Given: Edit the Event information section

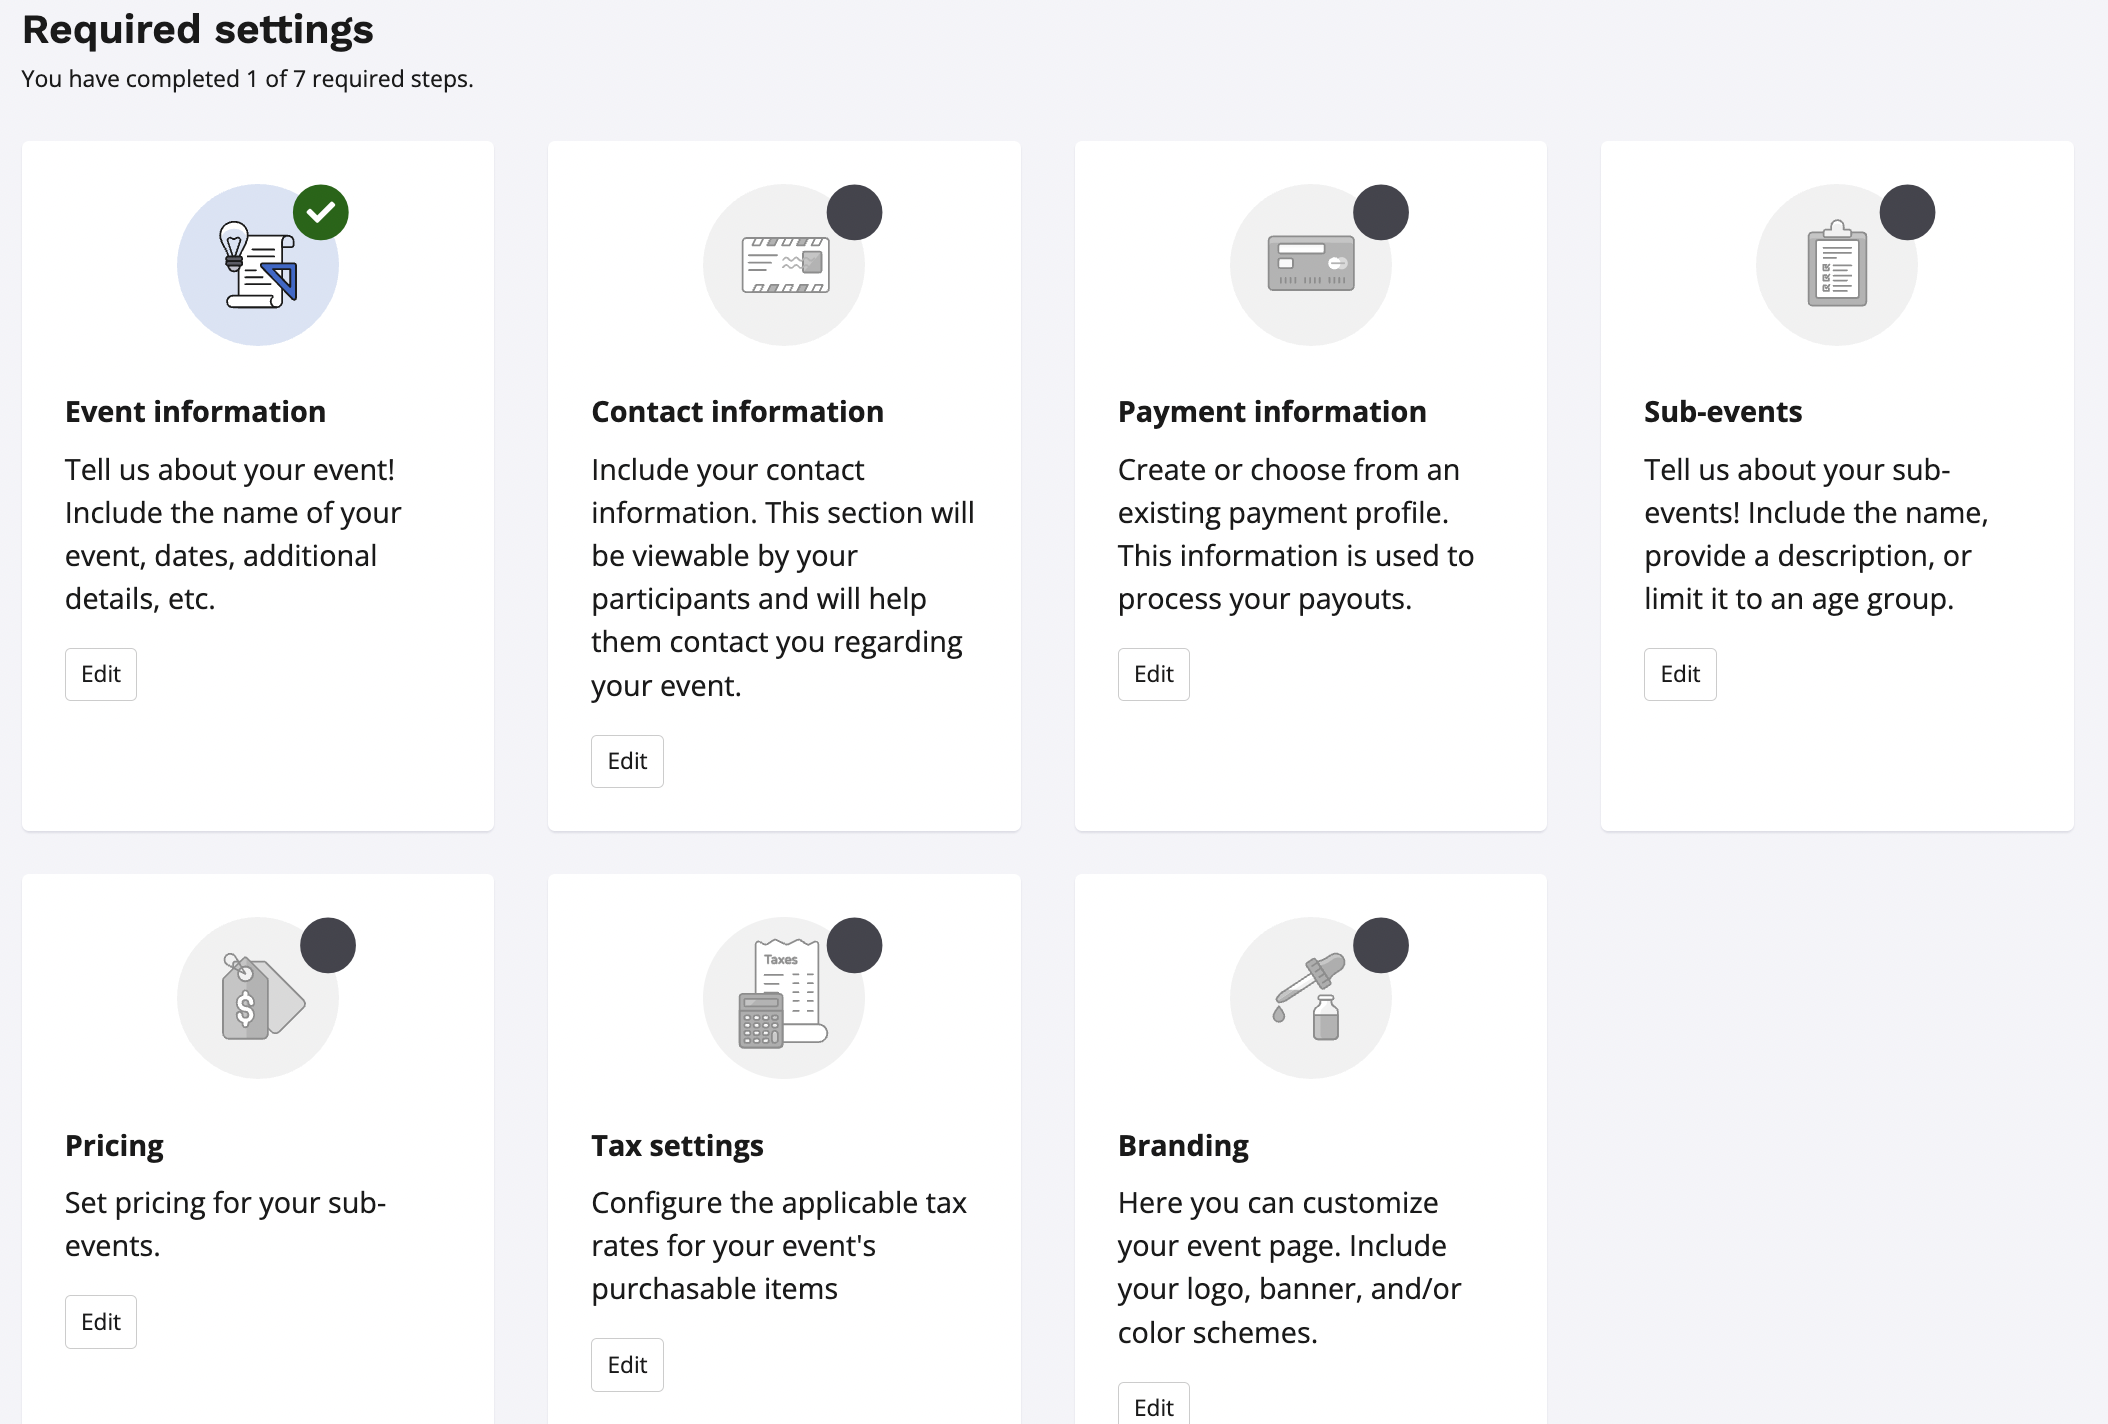Looking at the screenshot, I should pos(101,674).
